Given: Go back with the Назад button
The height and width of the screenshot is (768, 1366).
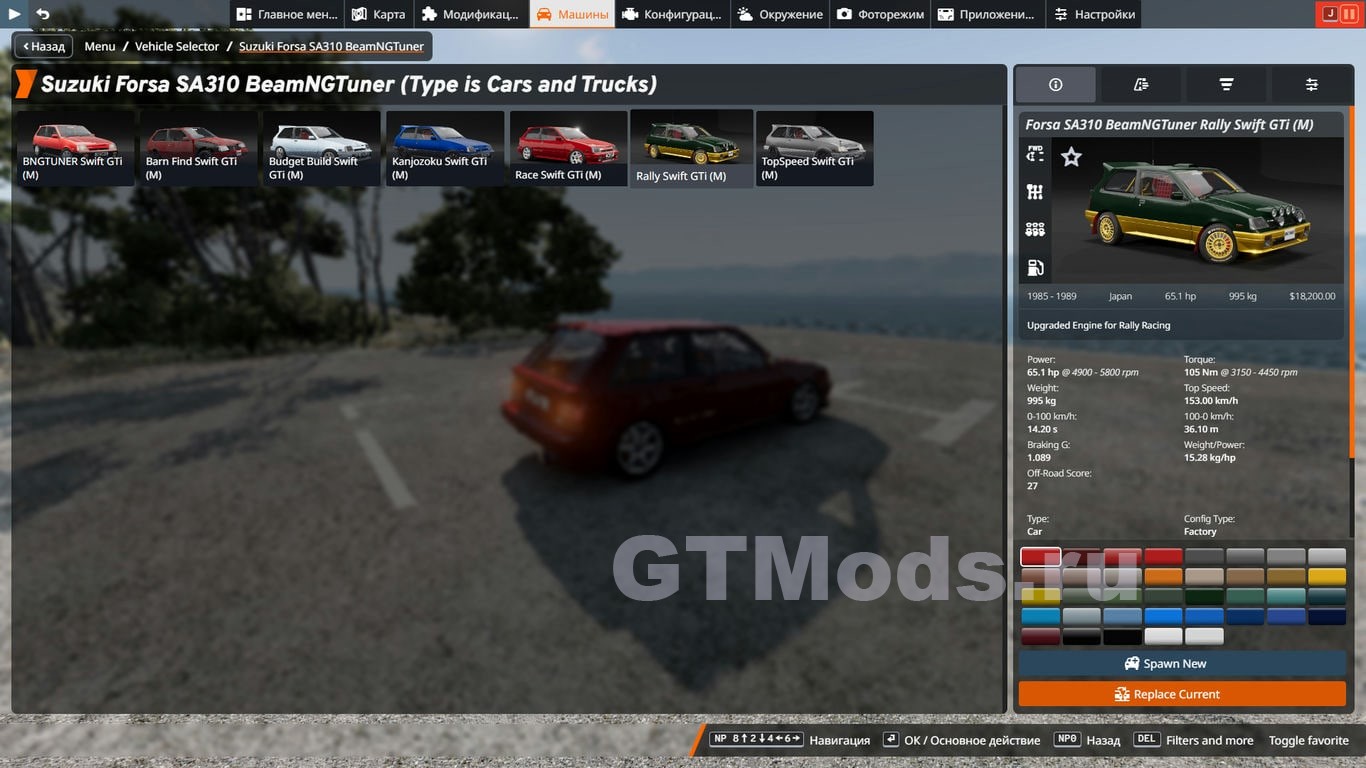Looking at the screenshot, I should pos(43,46).
